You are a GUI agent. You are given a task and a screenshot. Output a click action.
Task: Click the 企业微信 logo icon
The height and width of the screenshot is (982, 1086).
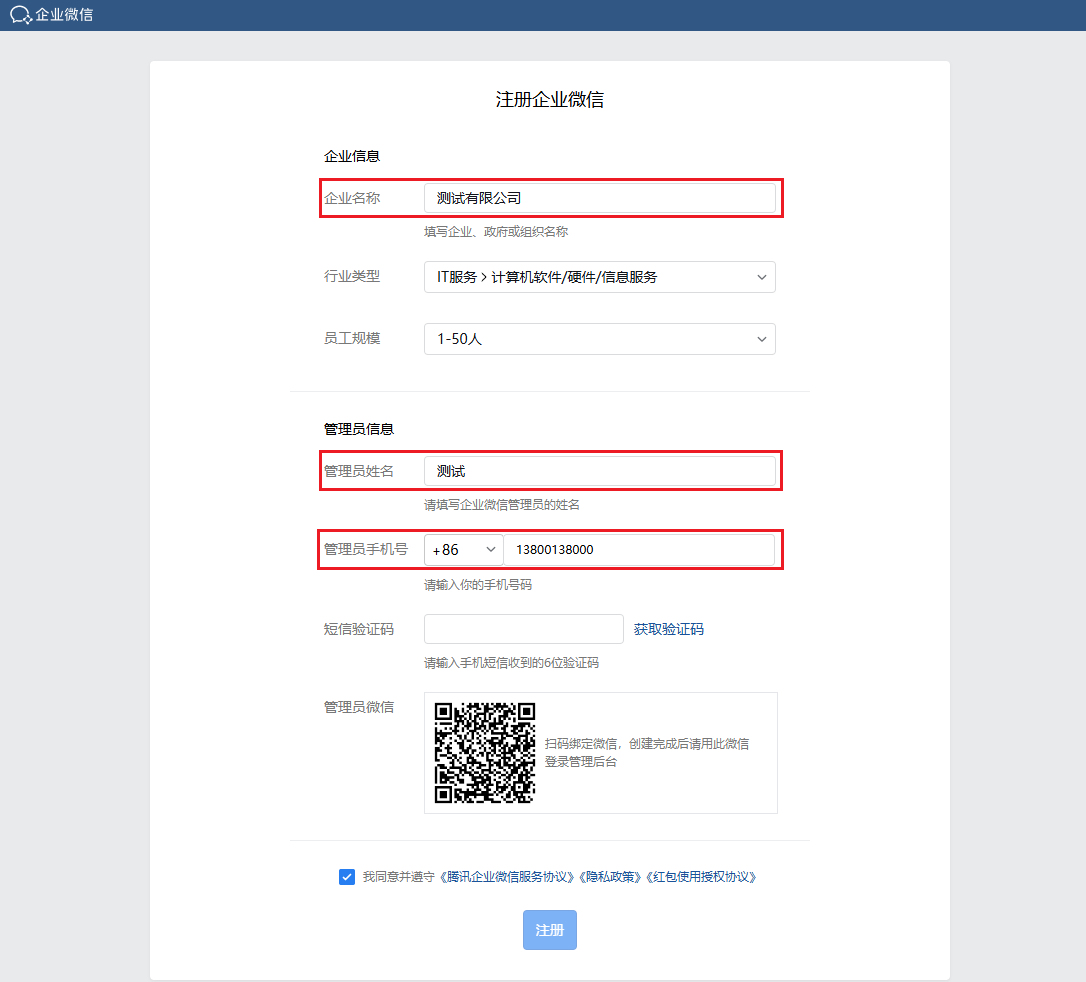click(x=21, y=15)
